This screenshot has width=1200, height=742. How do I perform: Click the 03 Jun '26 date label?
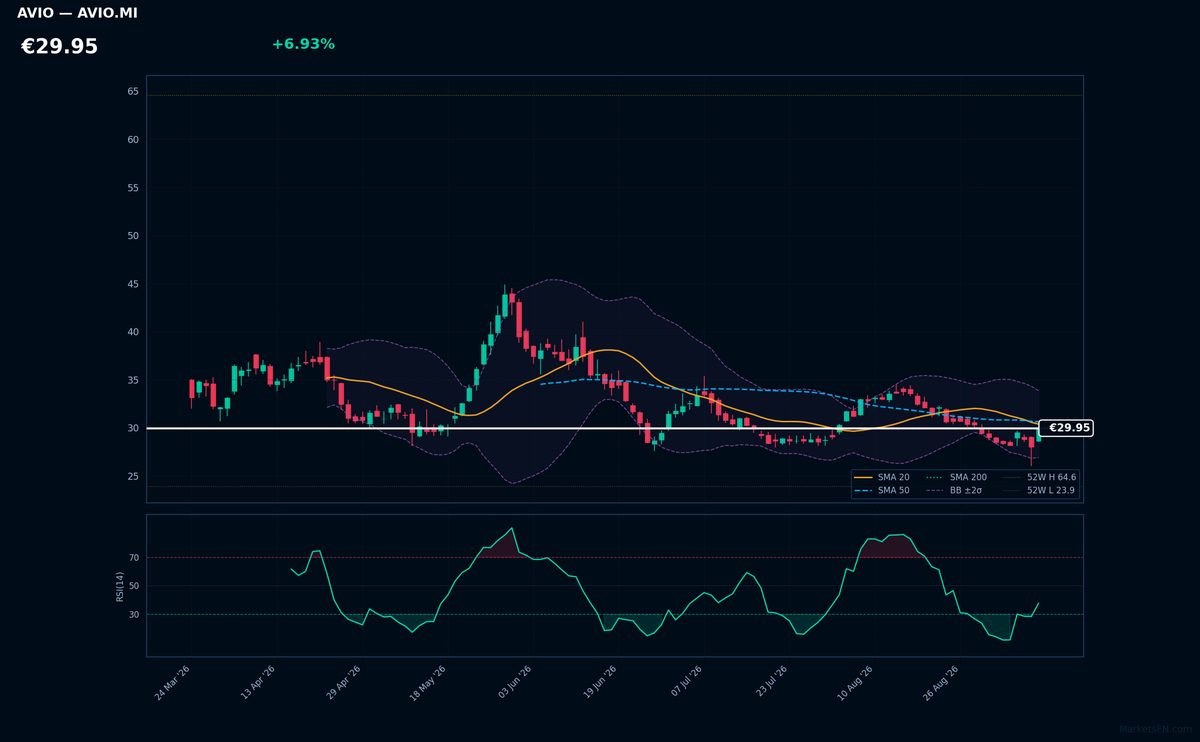tap(515, 683)
